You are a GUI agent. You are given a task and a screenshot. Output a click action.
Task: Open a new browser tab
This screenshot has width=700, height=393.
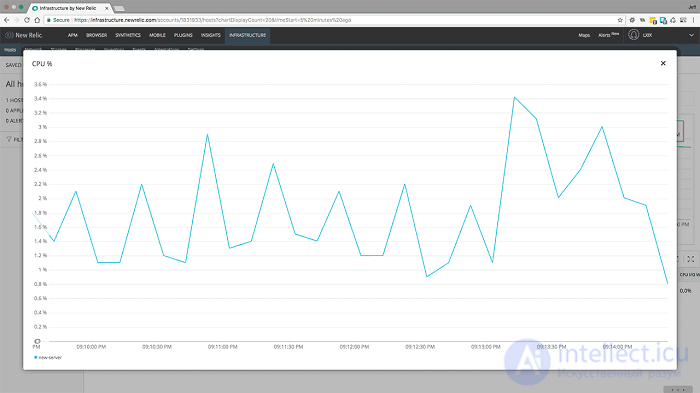119,8
